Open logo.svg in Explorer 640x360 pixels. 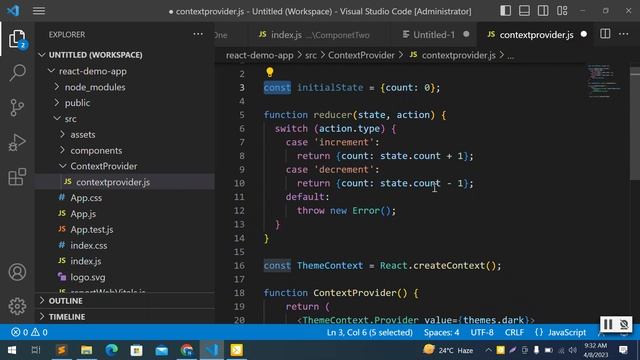[124, 277]
